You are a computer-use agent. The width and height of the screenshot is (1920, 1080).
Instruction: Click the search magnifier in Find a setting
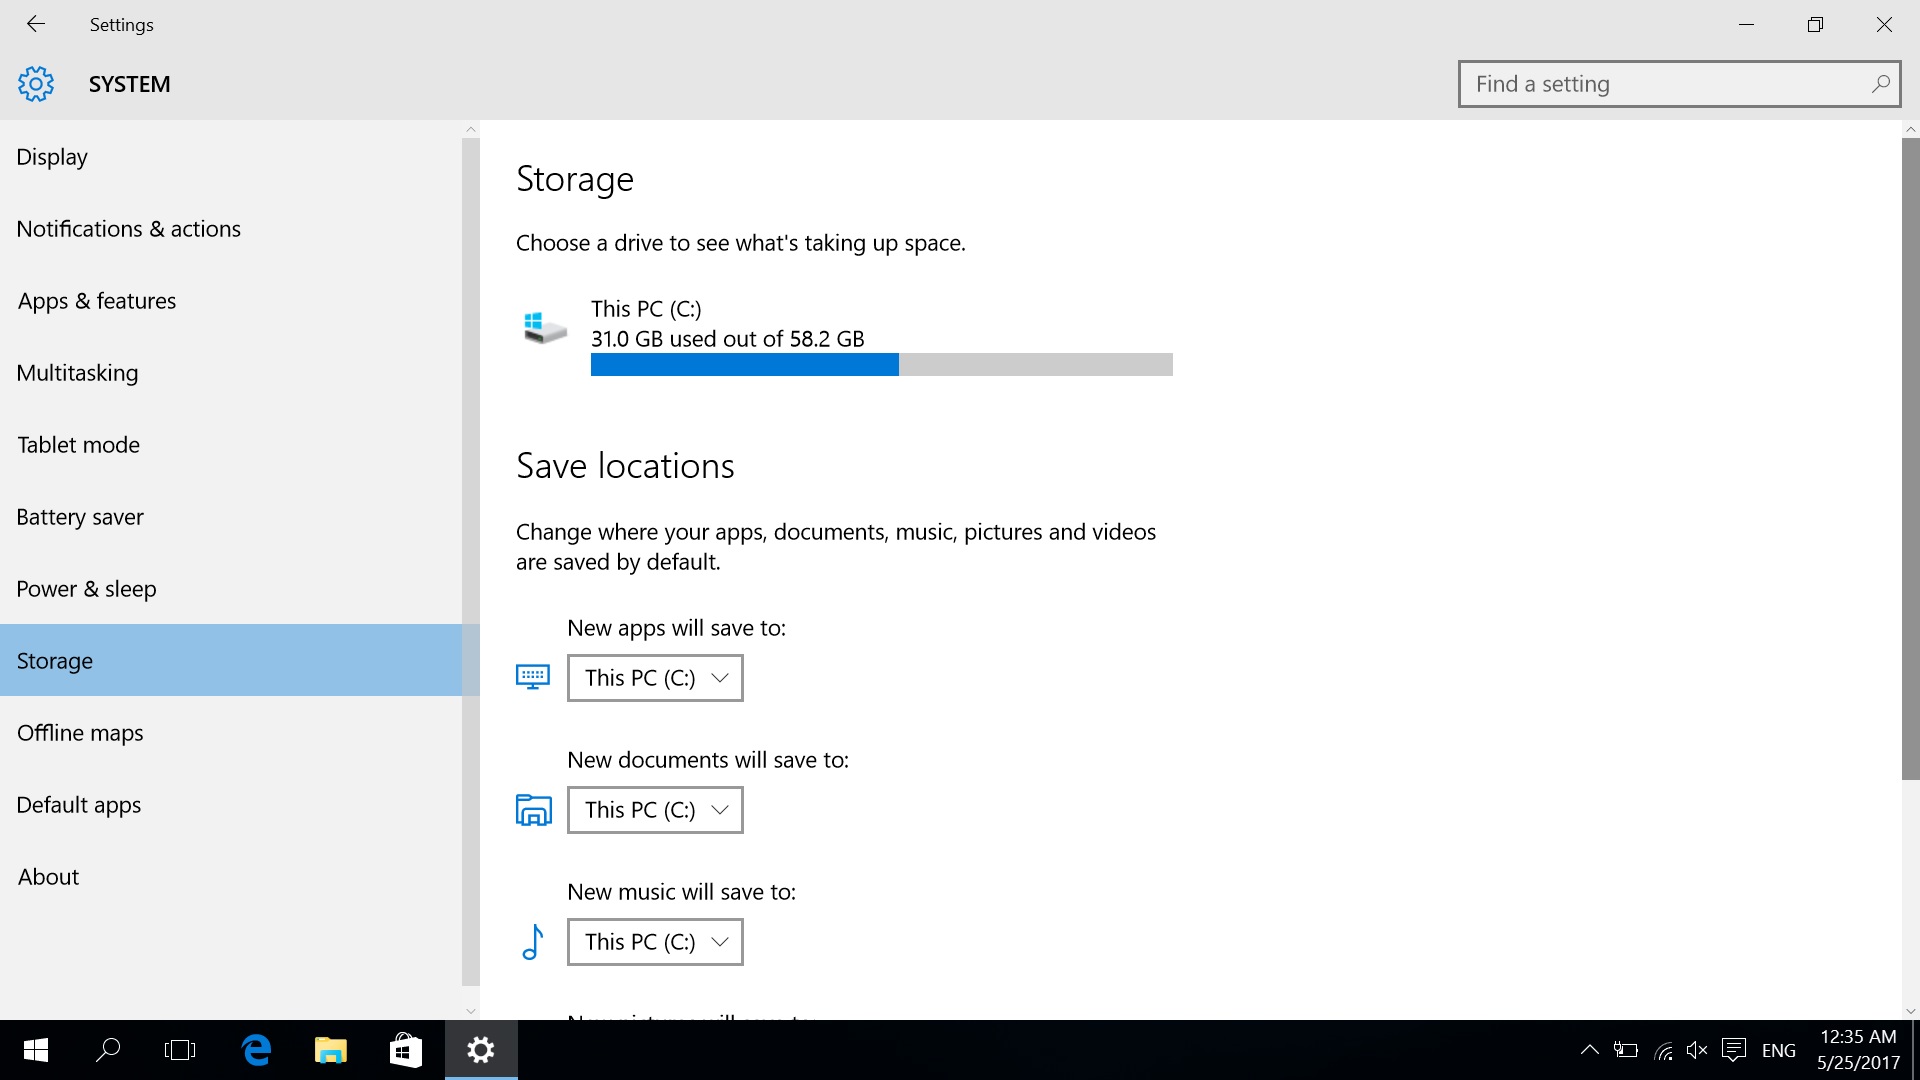click(x=1880, y=84)
